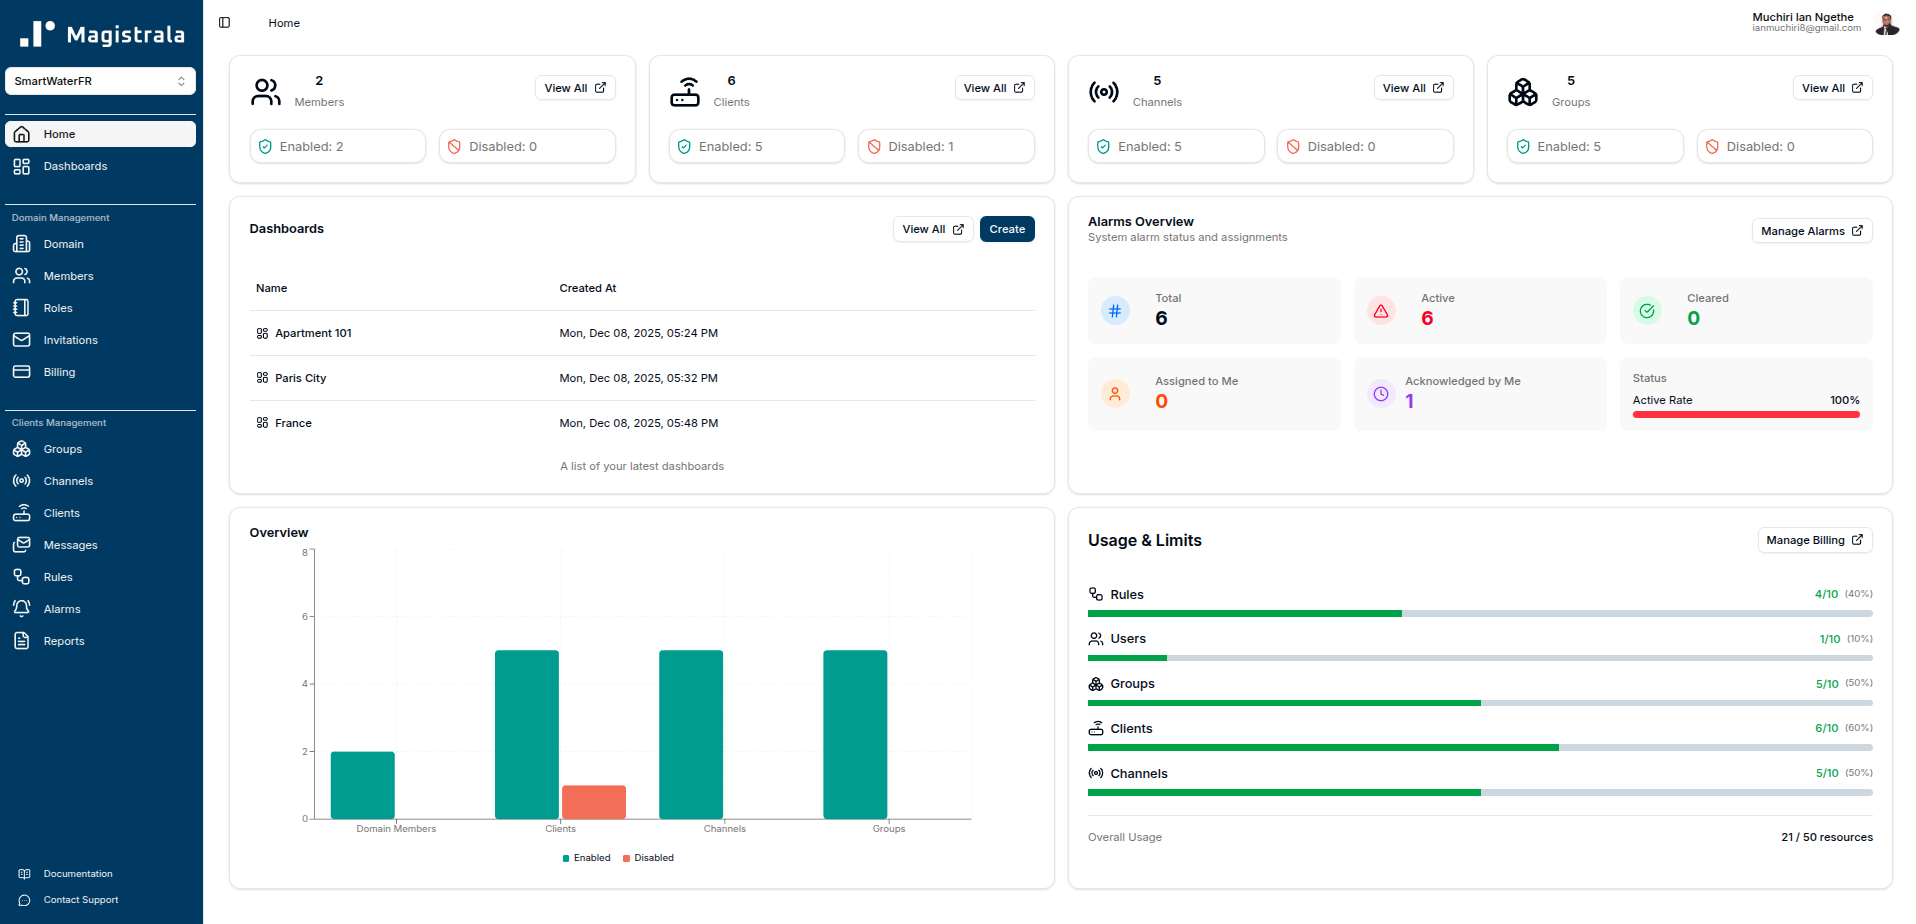1916x924 pixels.
Task: Click the Magistrala logo
Action: tap(99, 34)
